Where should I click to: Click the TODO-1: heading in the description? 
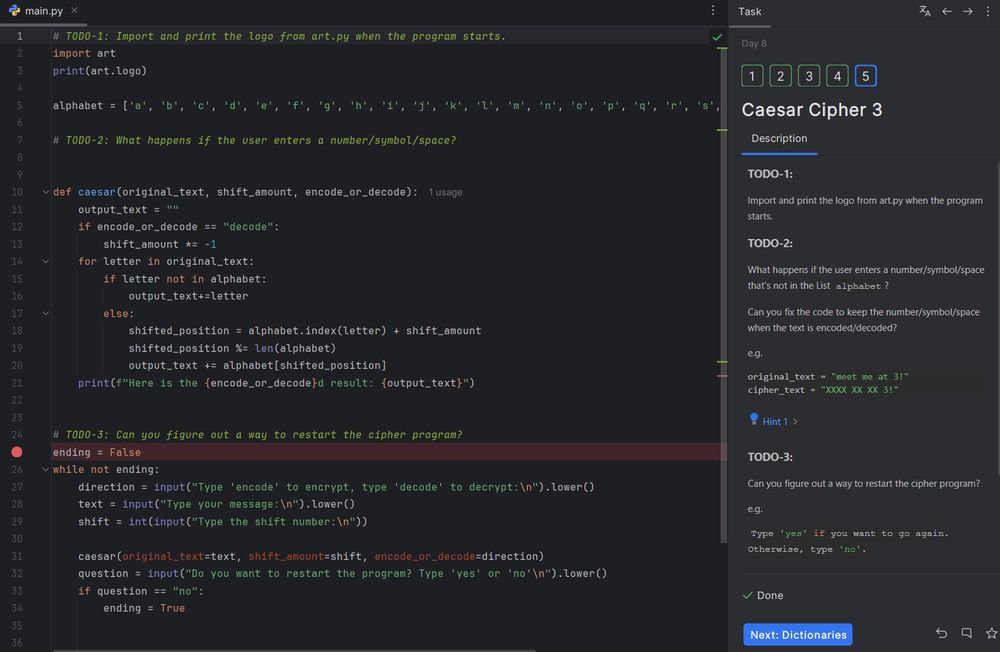(x=770, y=174)
